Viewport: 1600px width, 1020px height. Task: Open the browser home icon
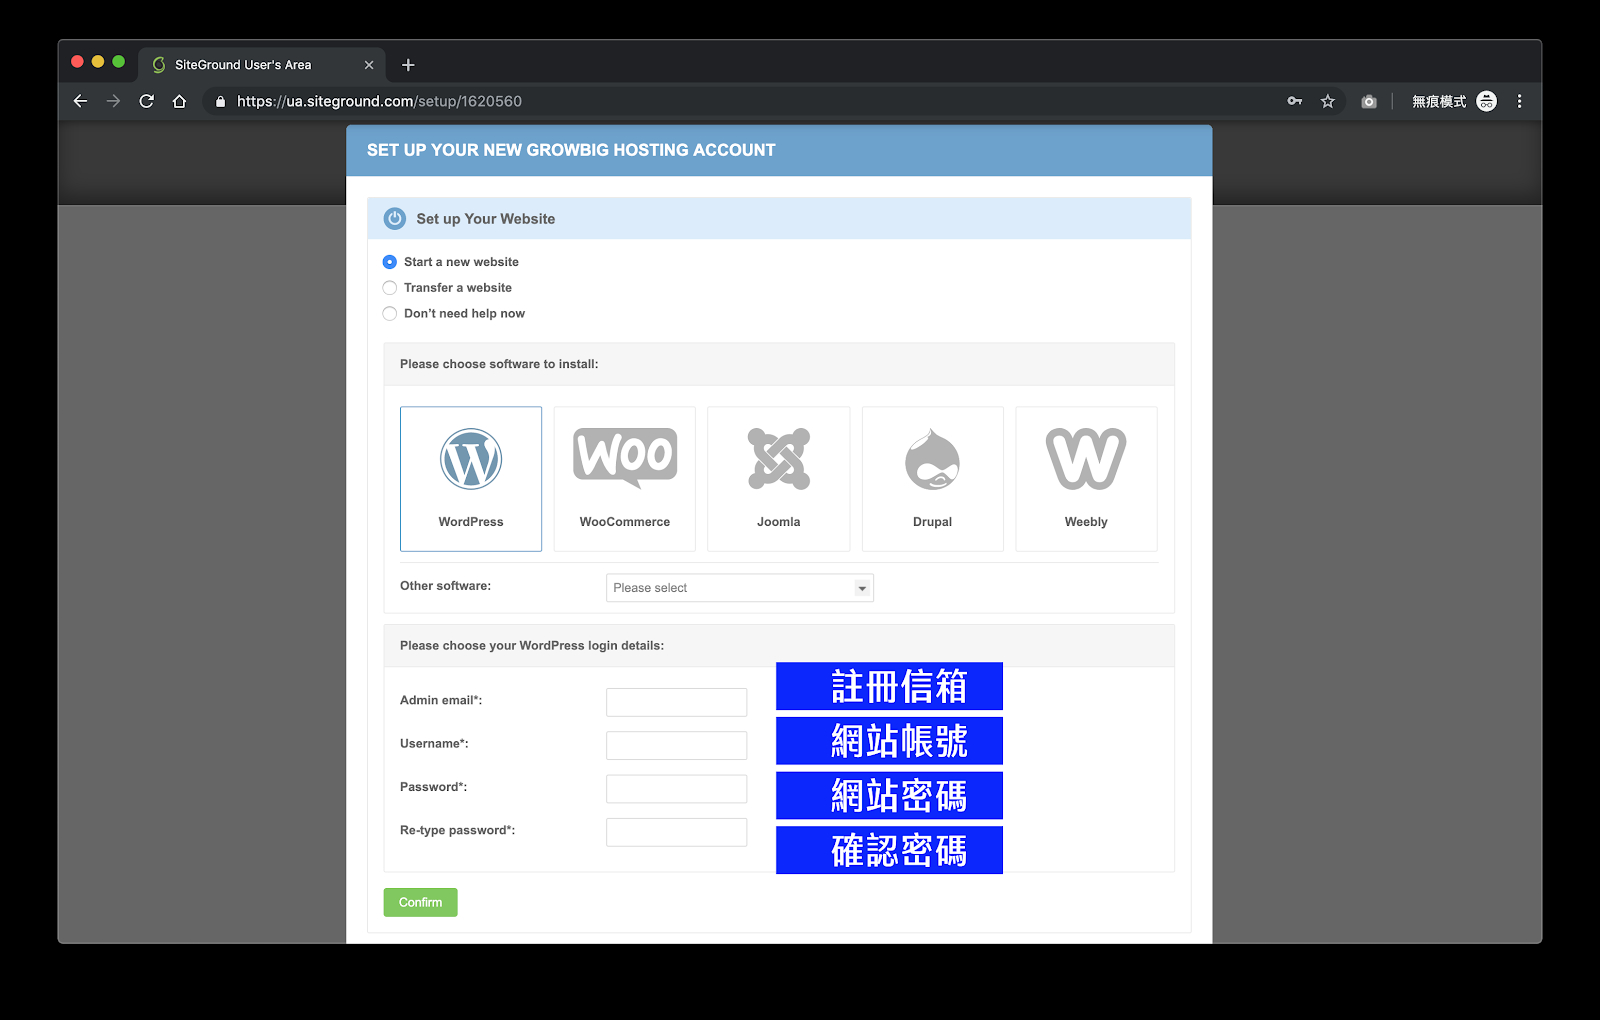coord(179,101)
